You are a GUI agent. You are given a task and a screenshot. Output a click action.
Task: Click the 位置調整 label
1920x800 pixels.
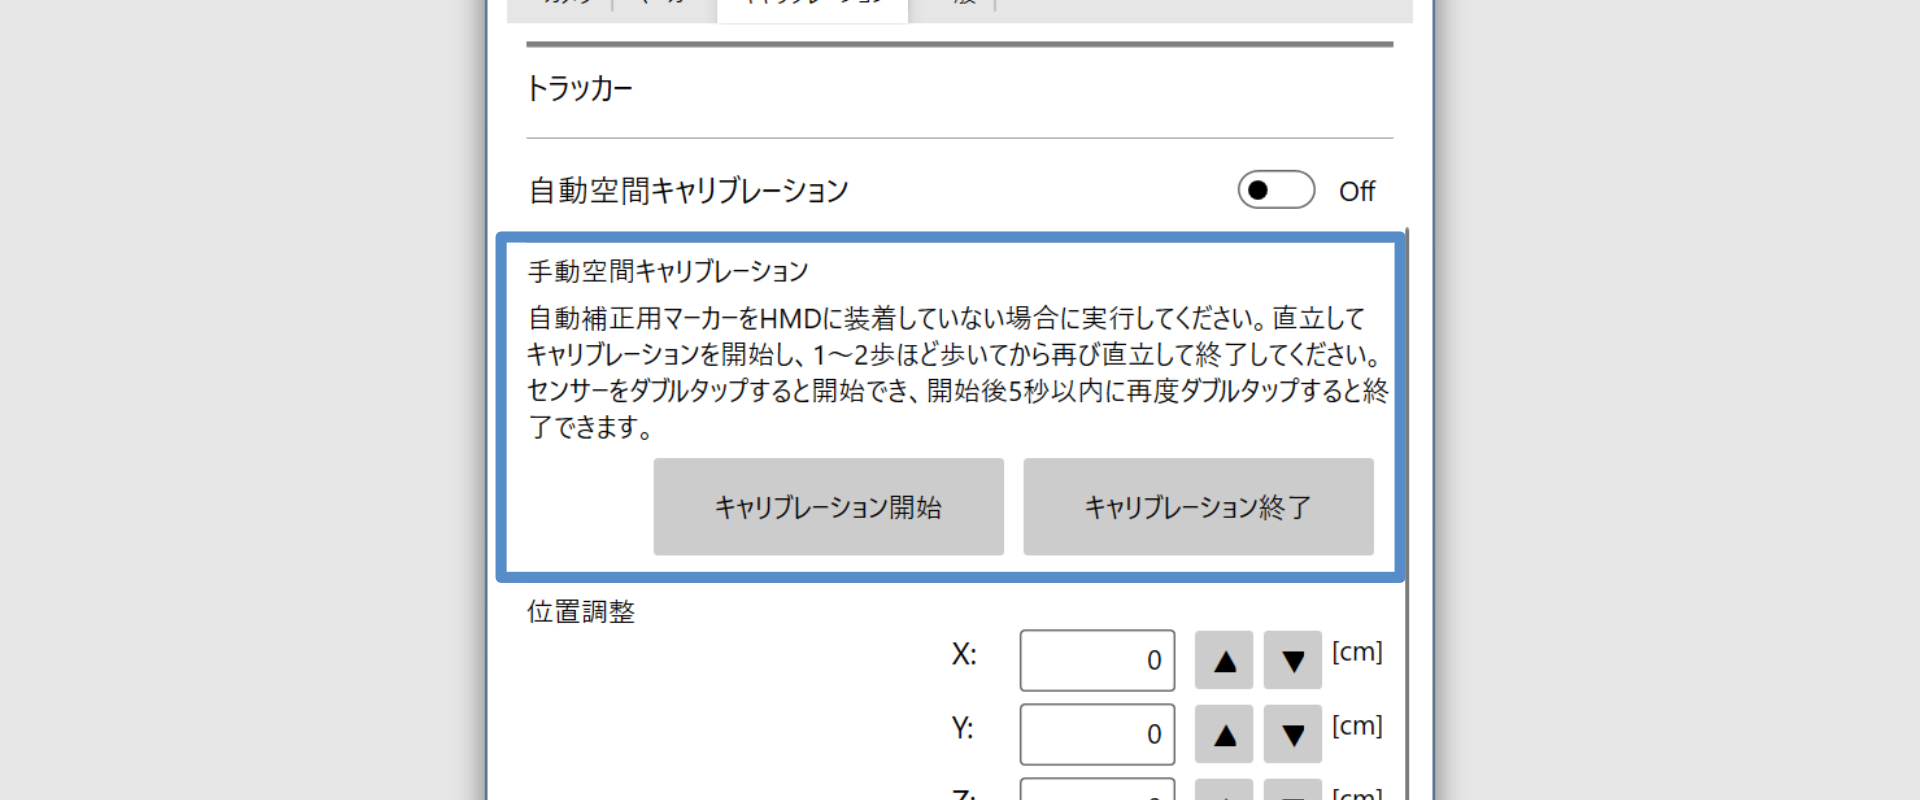pyautogui.click(x=581, y=612)
